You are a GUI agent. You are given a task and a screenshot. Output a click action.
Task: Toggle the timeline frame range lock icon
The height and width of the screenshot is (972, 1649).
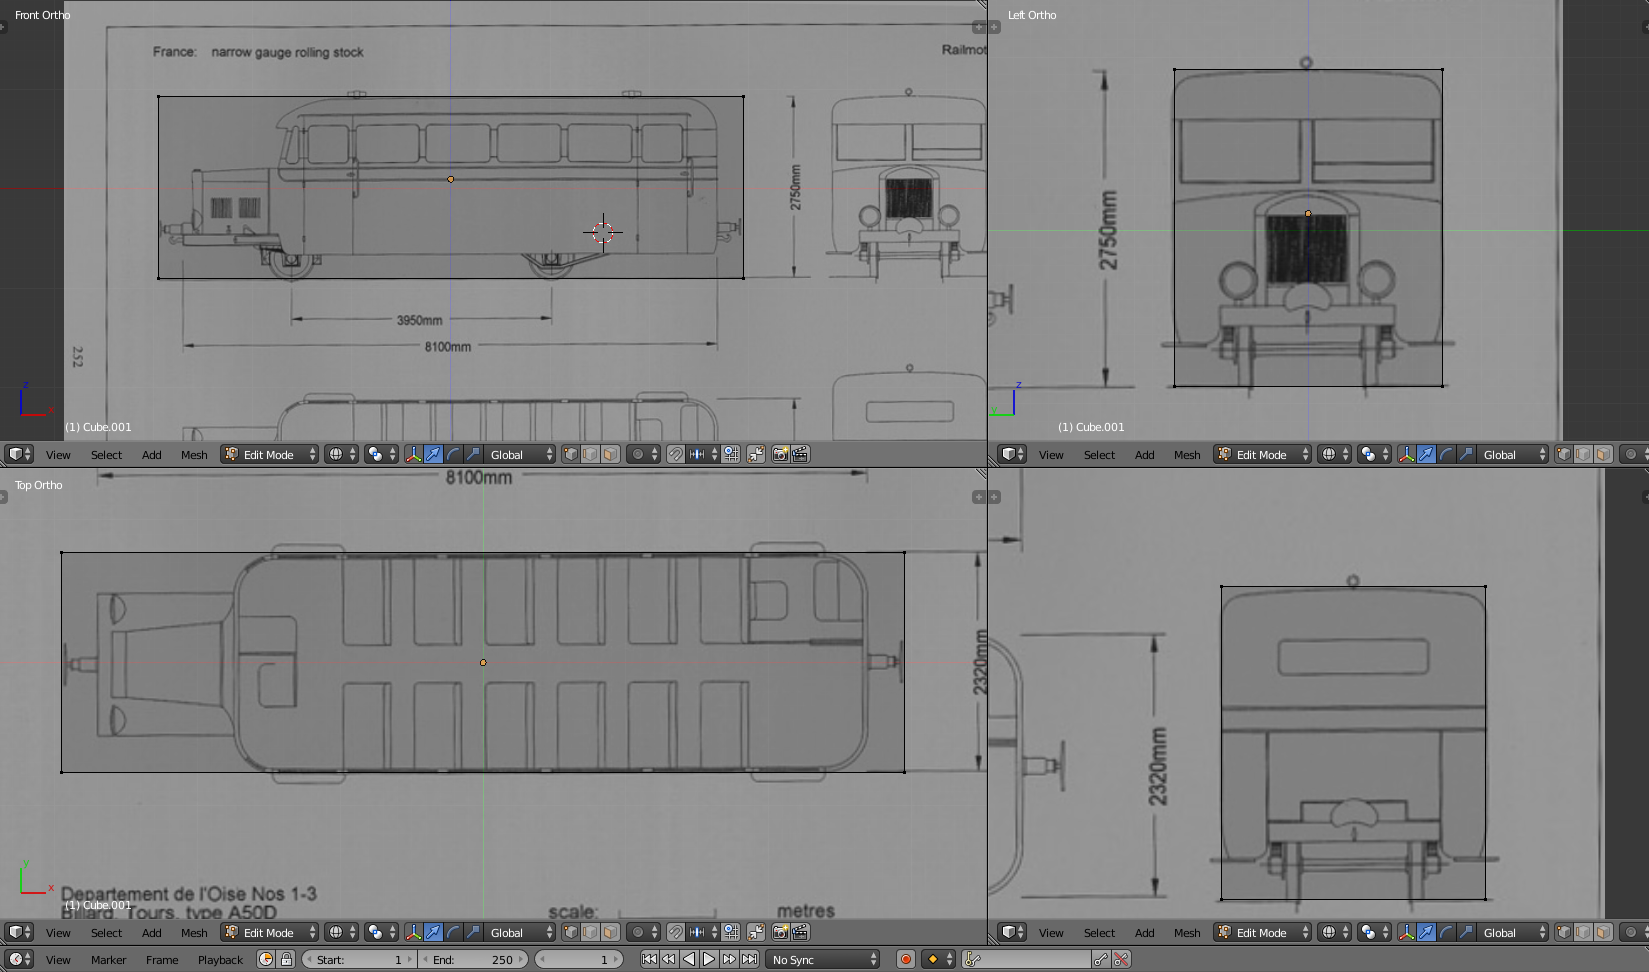coord(286,959)
